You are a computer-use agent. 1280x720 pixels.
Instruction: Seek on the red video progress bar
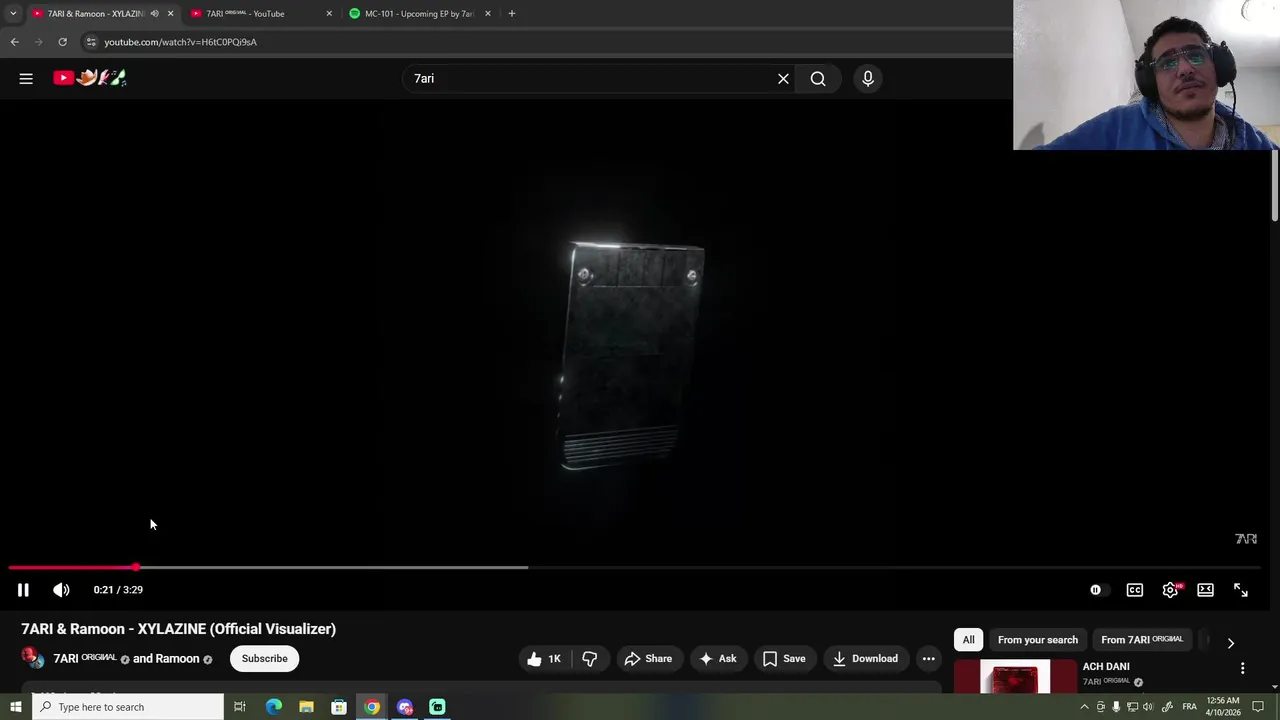pos(72,567)
